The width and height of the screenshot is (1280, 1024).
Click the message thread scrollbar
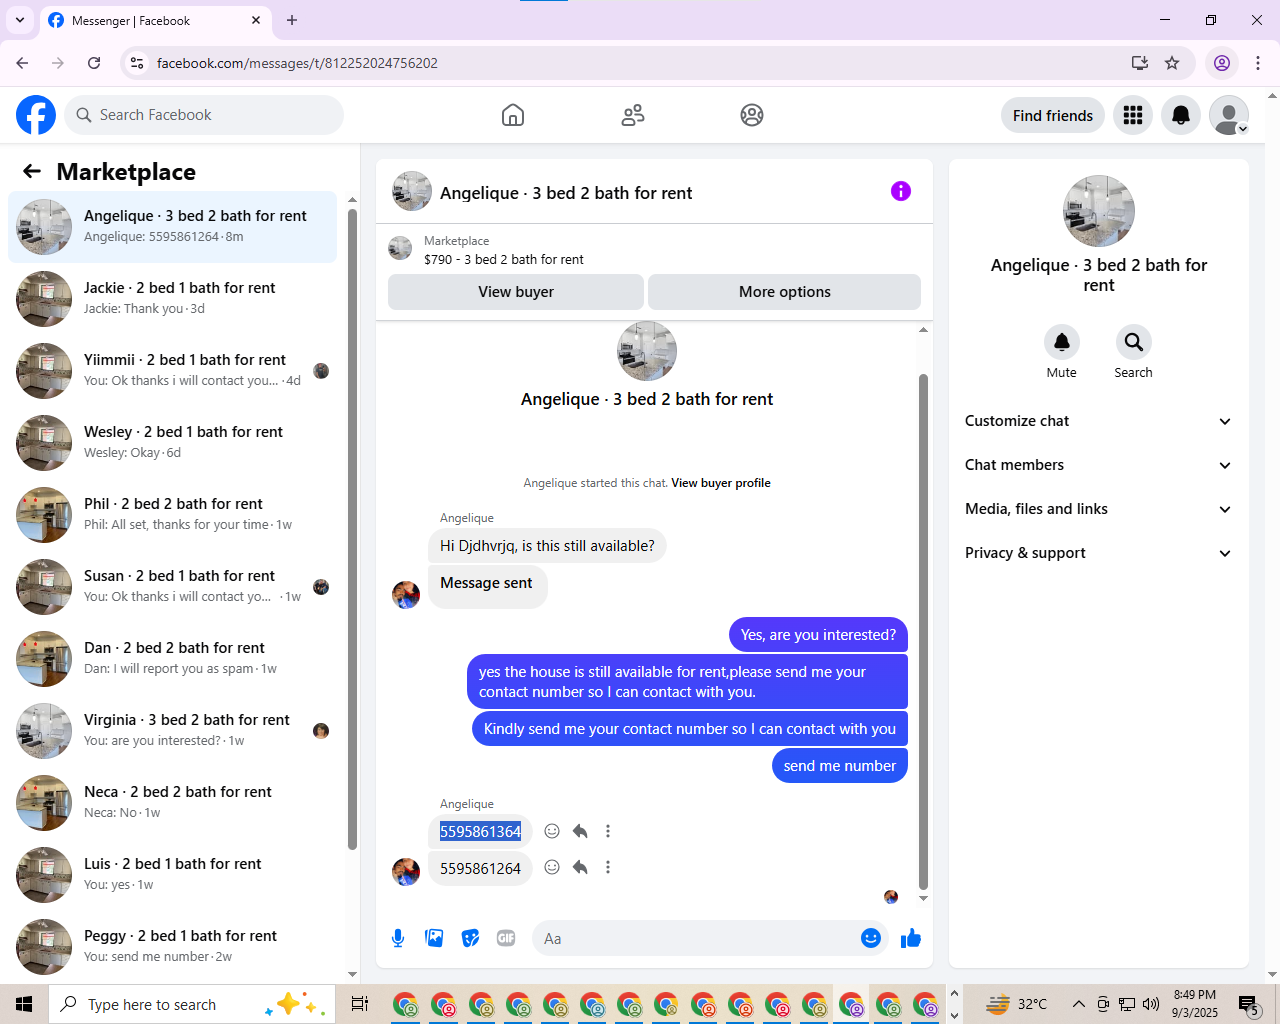pyautogui.click(x=923, y=632)
